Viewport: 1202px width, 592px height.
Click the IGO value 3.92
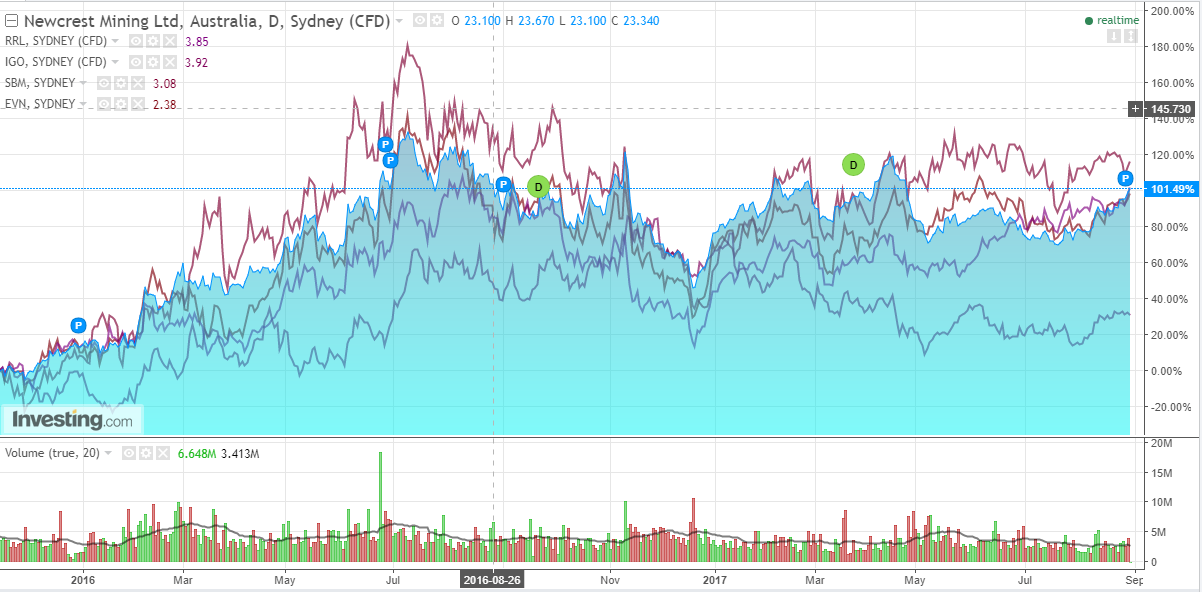[197, 62]
